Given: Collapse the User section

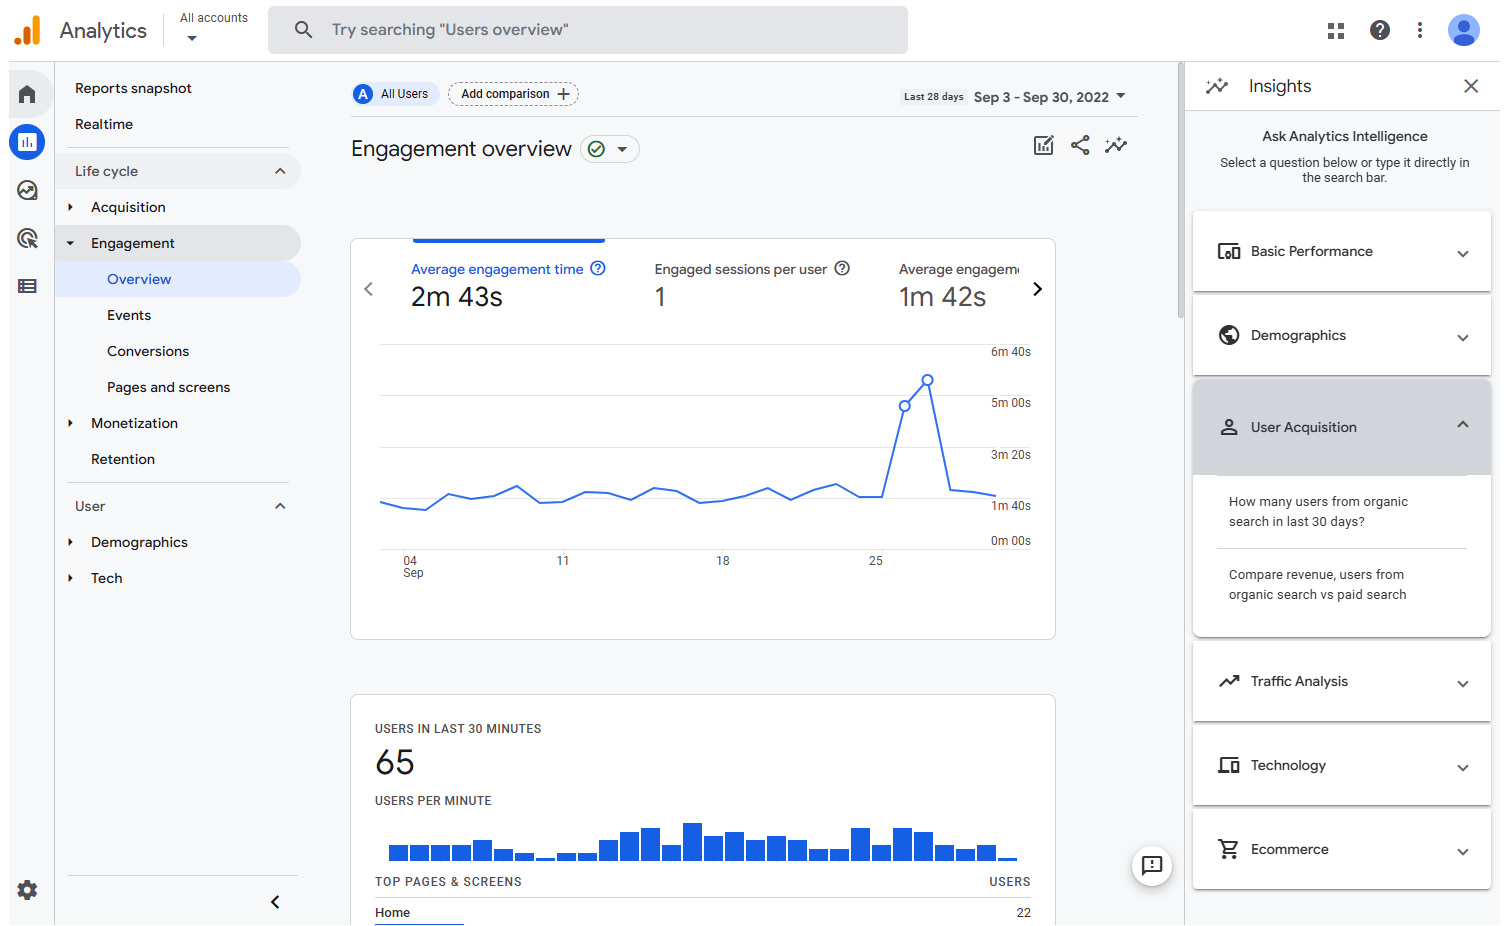Looking at the screenshot, I should click(x=280, y=506).
